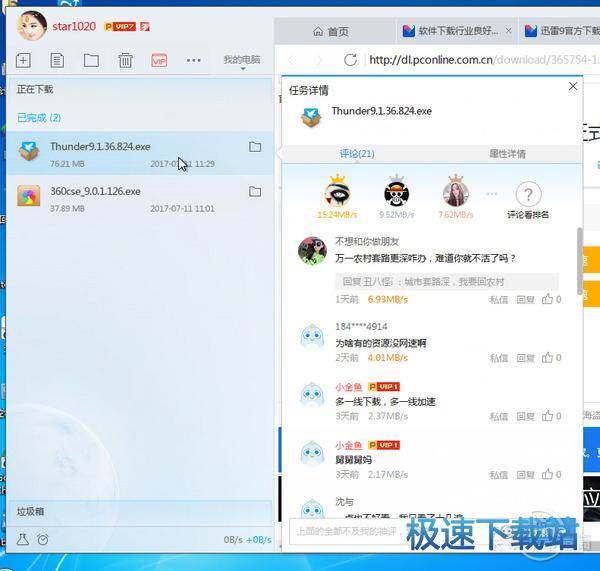
Task: Click the red badge icon next to VIP7
Action: [x=145, y=26]
